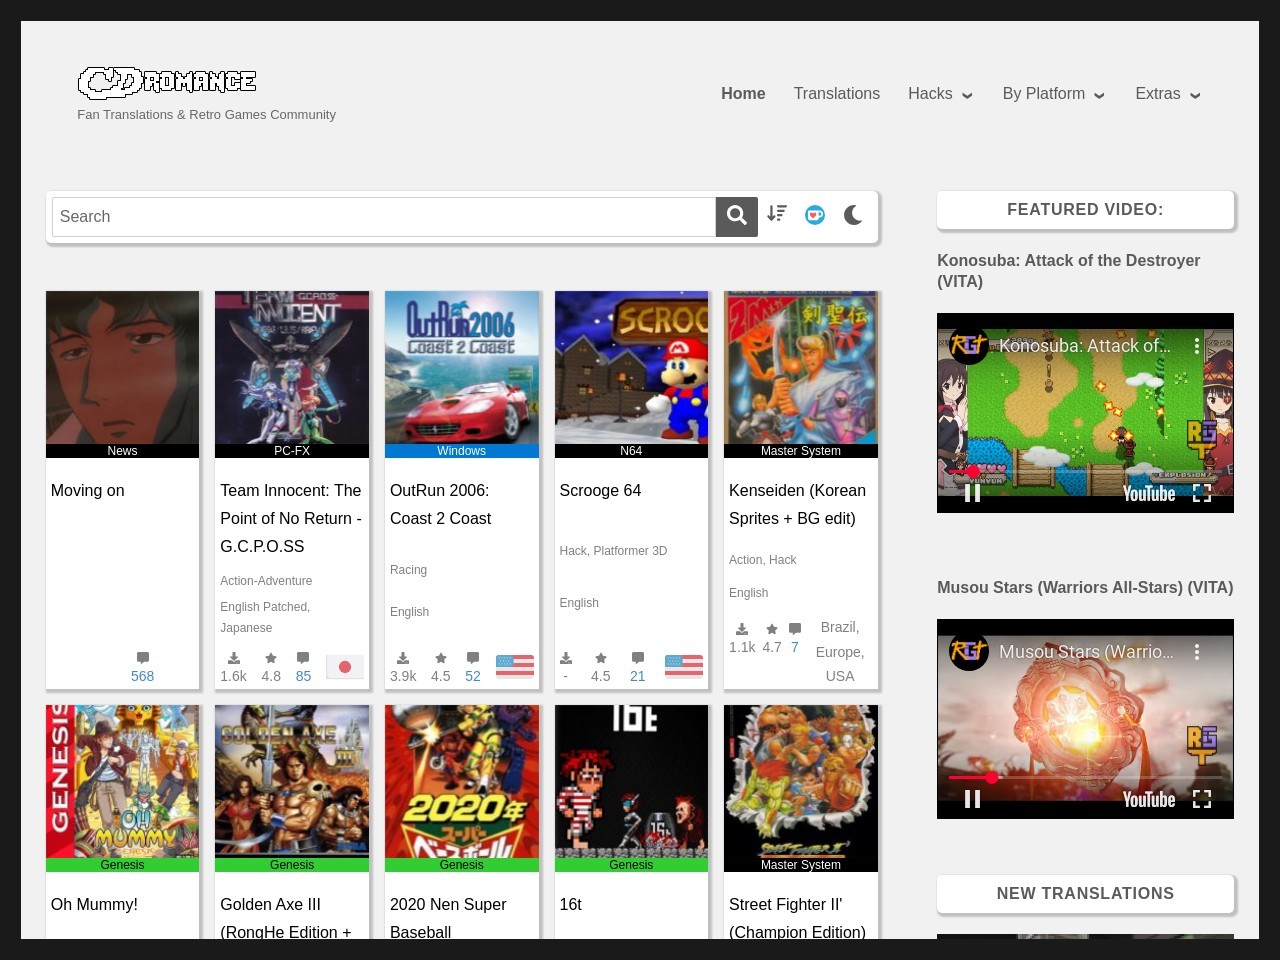Image resolution: width=1280 pixels, height=960 pixels.
Task: Open more options on Musou Stars video
Action: tap(1196, 652)
